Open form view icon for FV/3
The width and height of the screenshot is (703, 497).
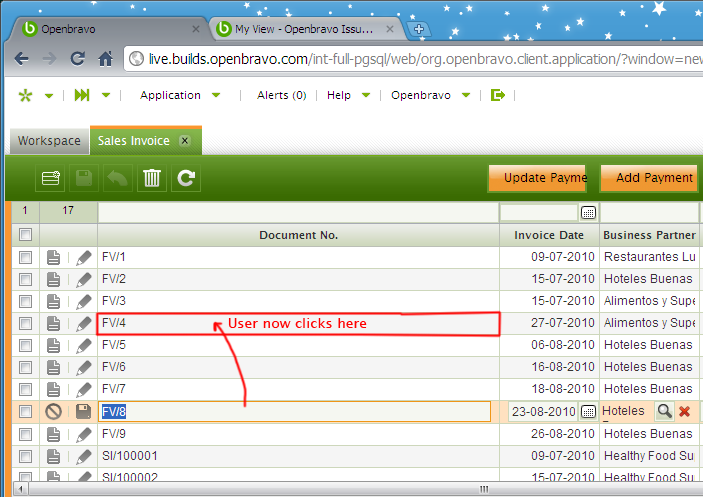53,301
